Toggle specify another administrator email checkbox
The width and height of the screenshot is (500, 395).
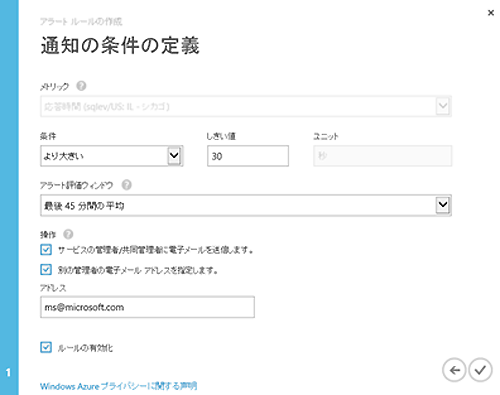pyautogui.click(x=46, y=269)
